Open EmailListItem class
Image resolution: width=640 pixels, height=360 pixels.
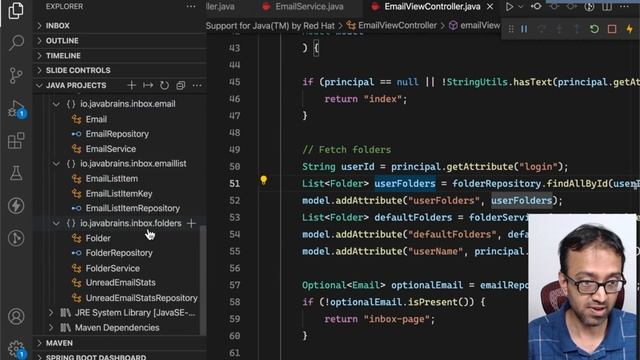point(111,179)
